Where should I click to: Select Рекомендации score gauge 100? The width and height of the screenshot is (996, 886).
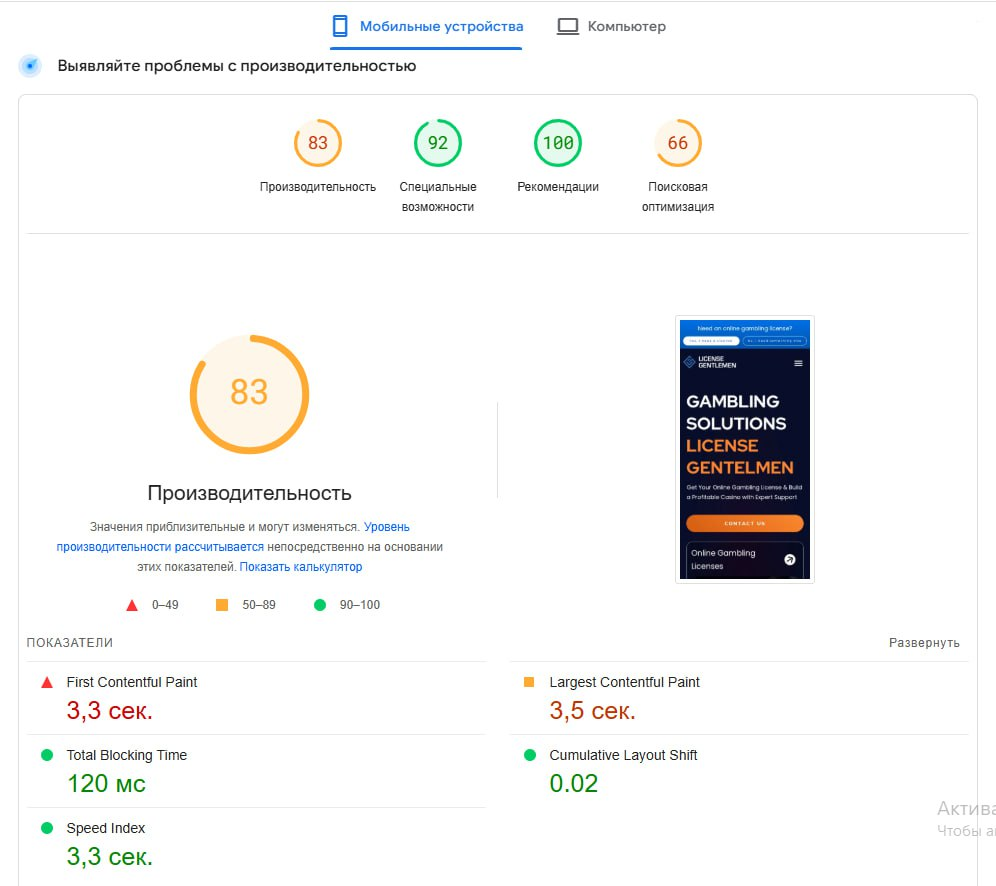558,143
